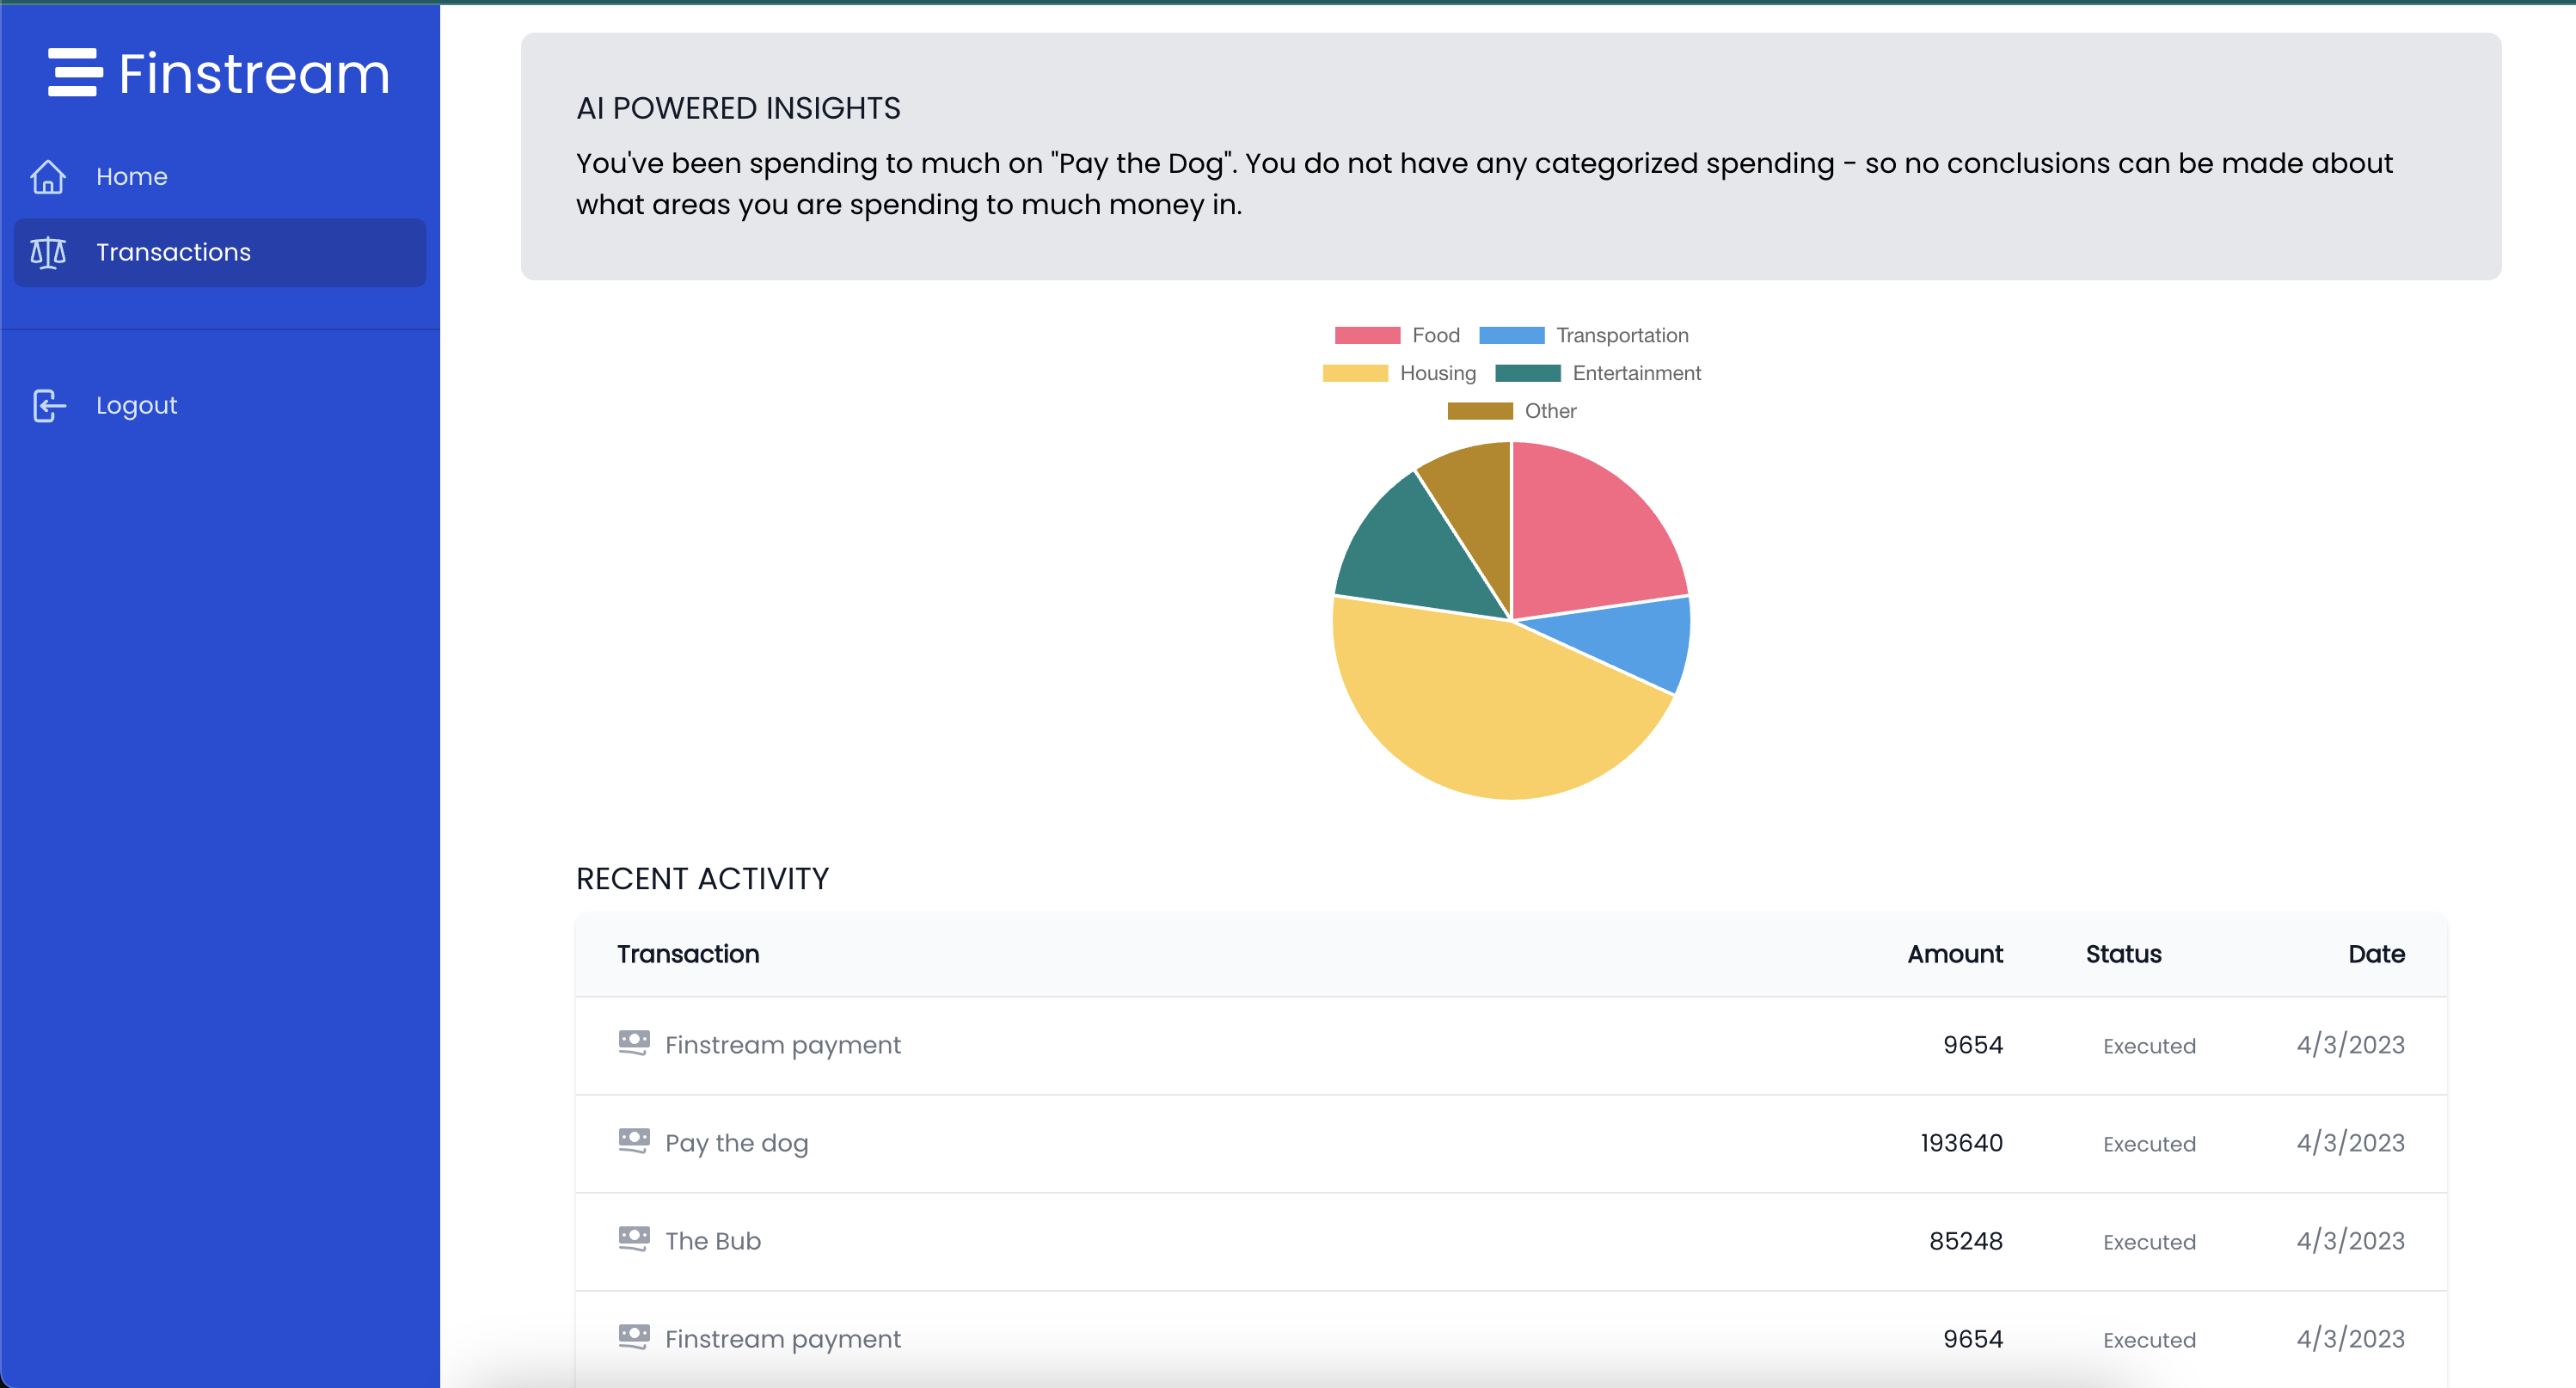Click money icon beside Pay the dog
Screen dimensions: 2576x1388
click(x=634, y=1141)
